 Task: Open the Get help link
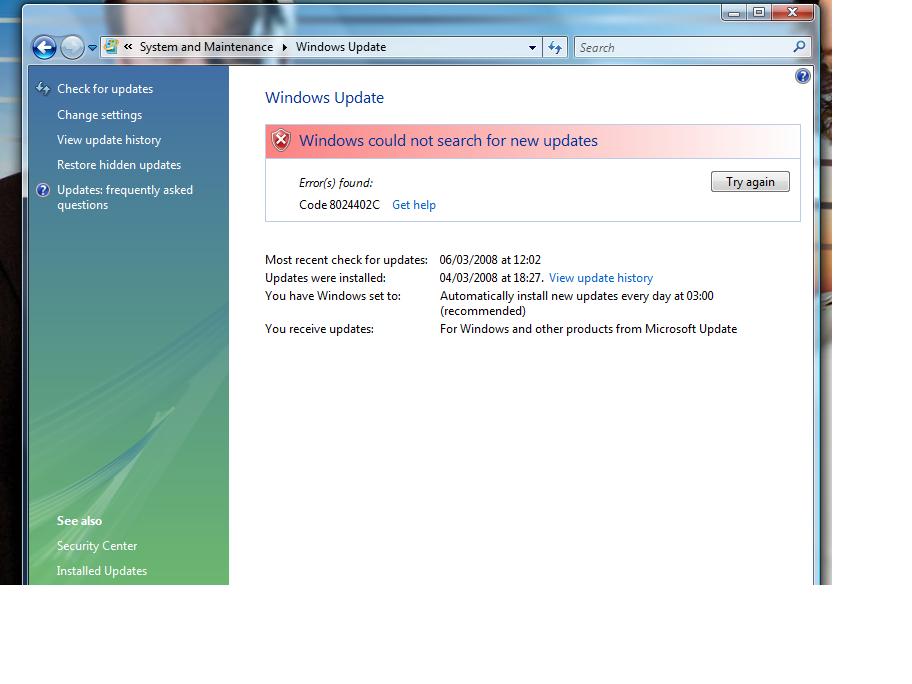point(414,205)
